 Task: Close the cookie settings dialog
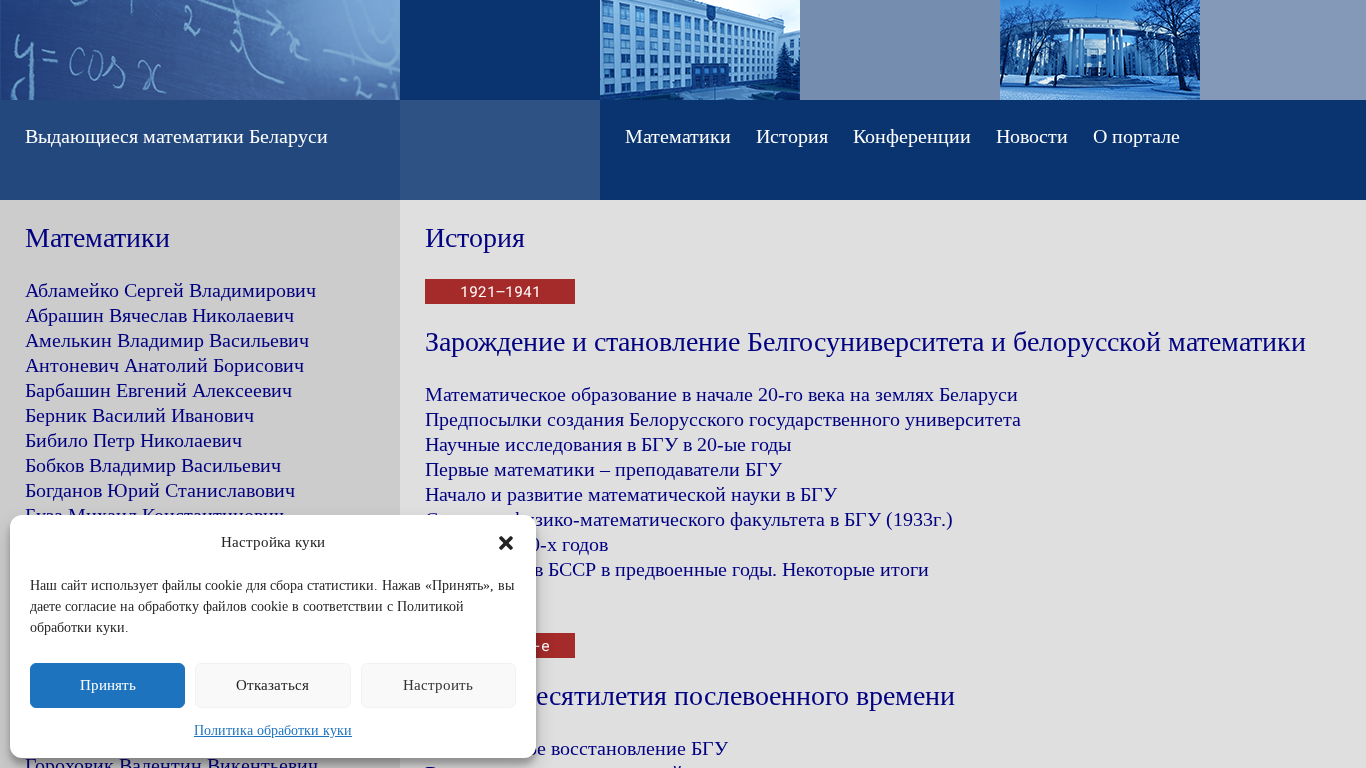(506, 543)
